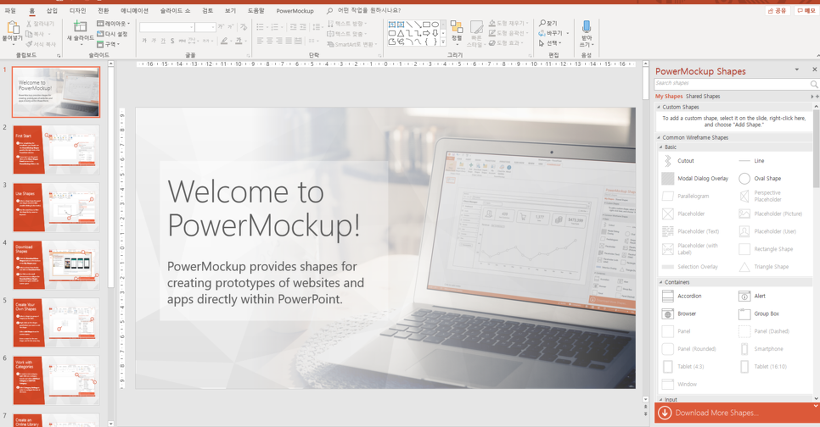Click the 텍스트 방향 (Text Direction) button

(346, 24)
